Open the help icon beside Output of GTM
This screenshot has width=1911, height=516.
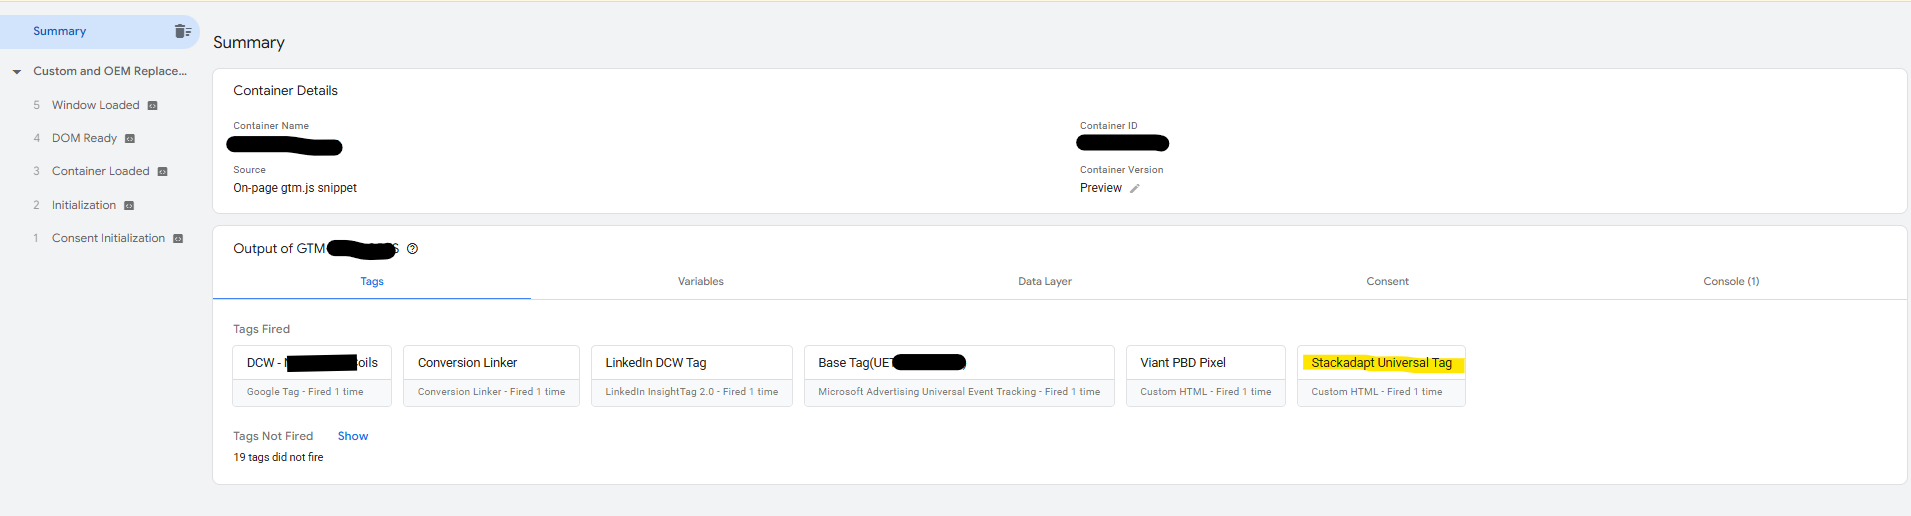[x=412, y=249]
